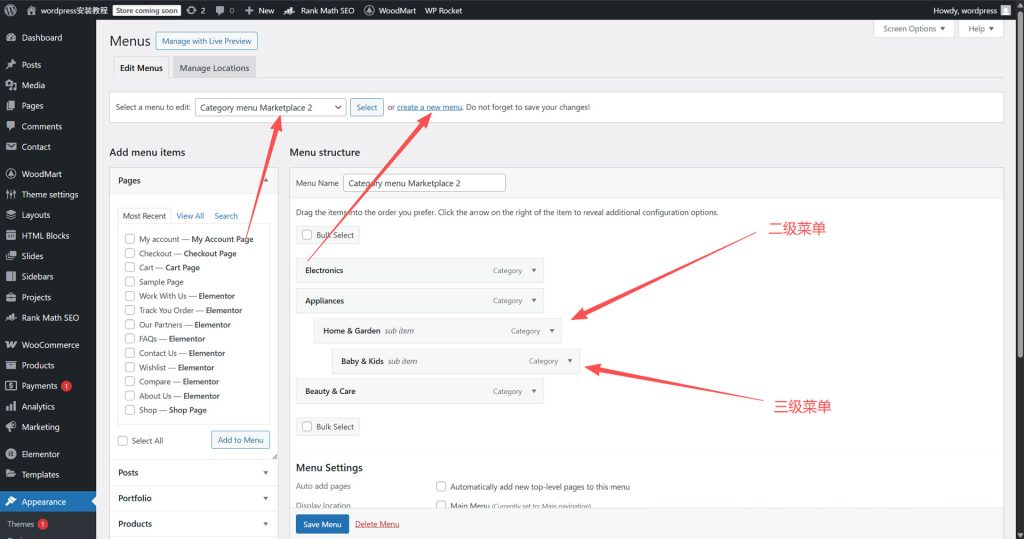Check the Sample Page checkbox
This screenshot has height=539, width=1024.
(x=130, y=282)
